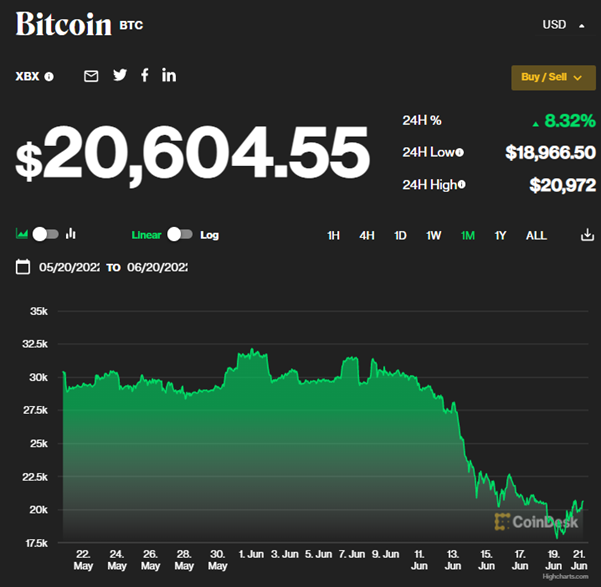Edit the 06/20/2022 end date field
601x587 pixels.
pyautogui.click(x=157, y=267)
